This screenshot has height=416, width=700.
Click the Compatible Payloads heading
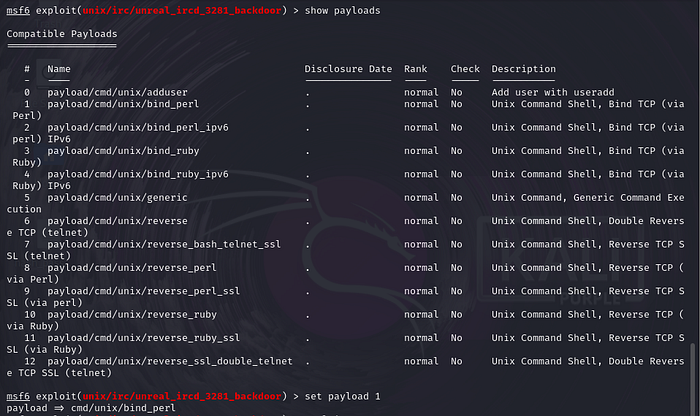61,34
